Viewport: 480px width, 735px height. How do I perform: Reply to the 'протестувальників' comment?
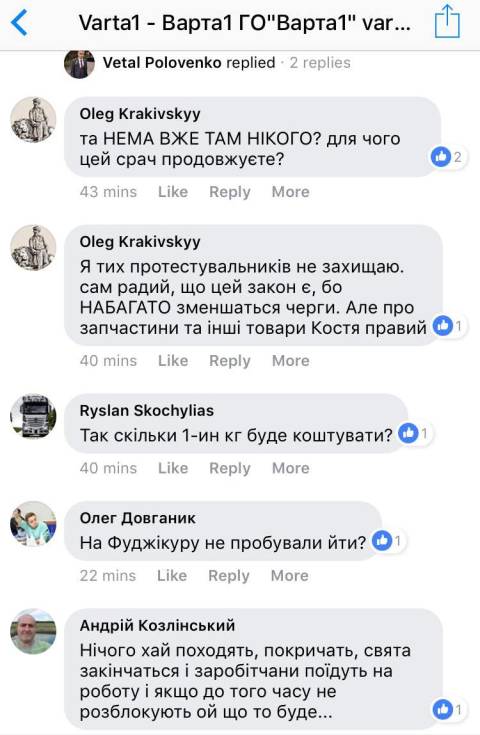coord(230,360)
